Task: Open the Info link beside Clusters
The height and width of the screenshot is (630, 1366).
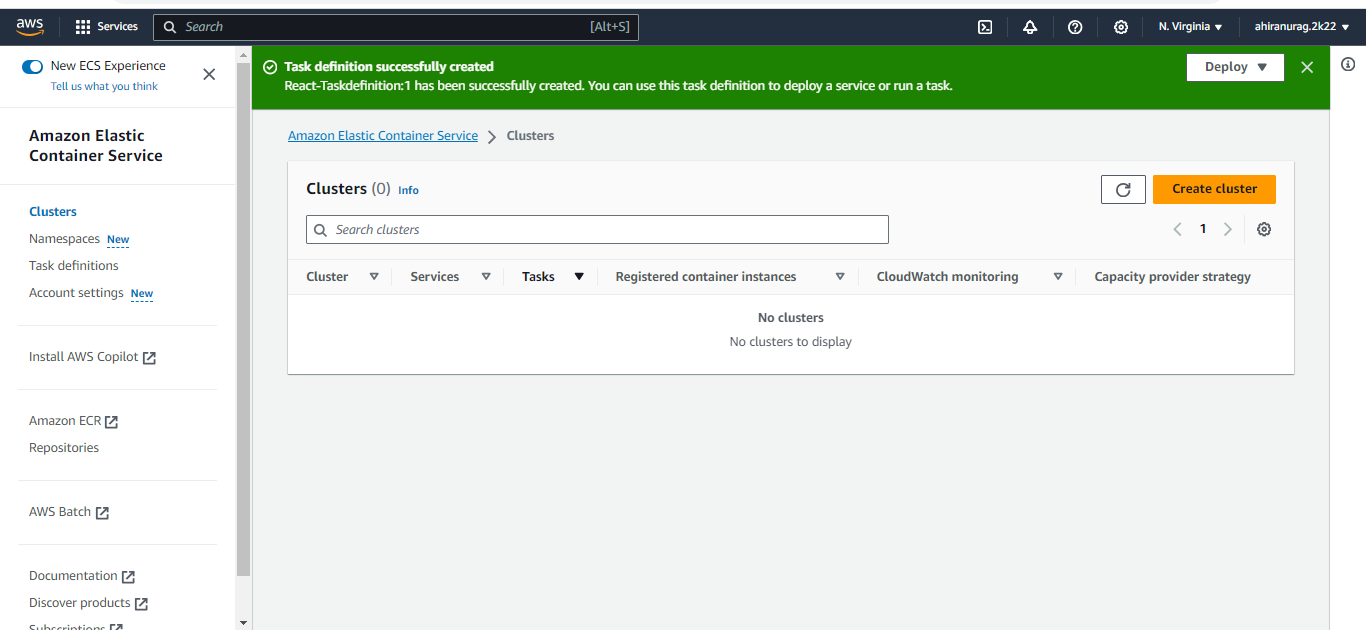Action: coord(408,190)
